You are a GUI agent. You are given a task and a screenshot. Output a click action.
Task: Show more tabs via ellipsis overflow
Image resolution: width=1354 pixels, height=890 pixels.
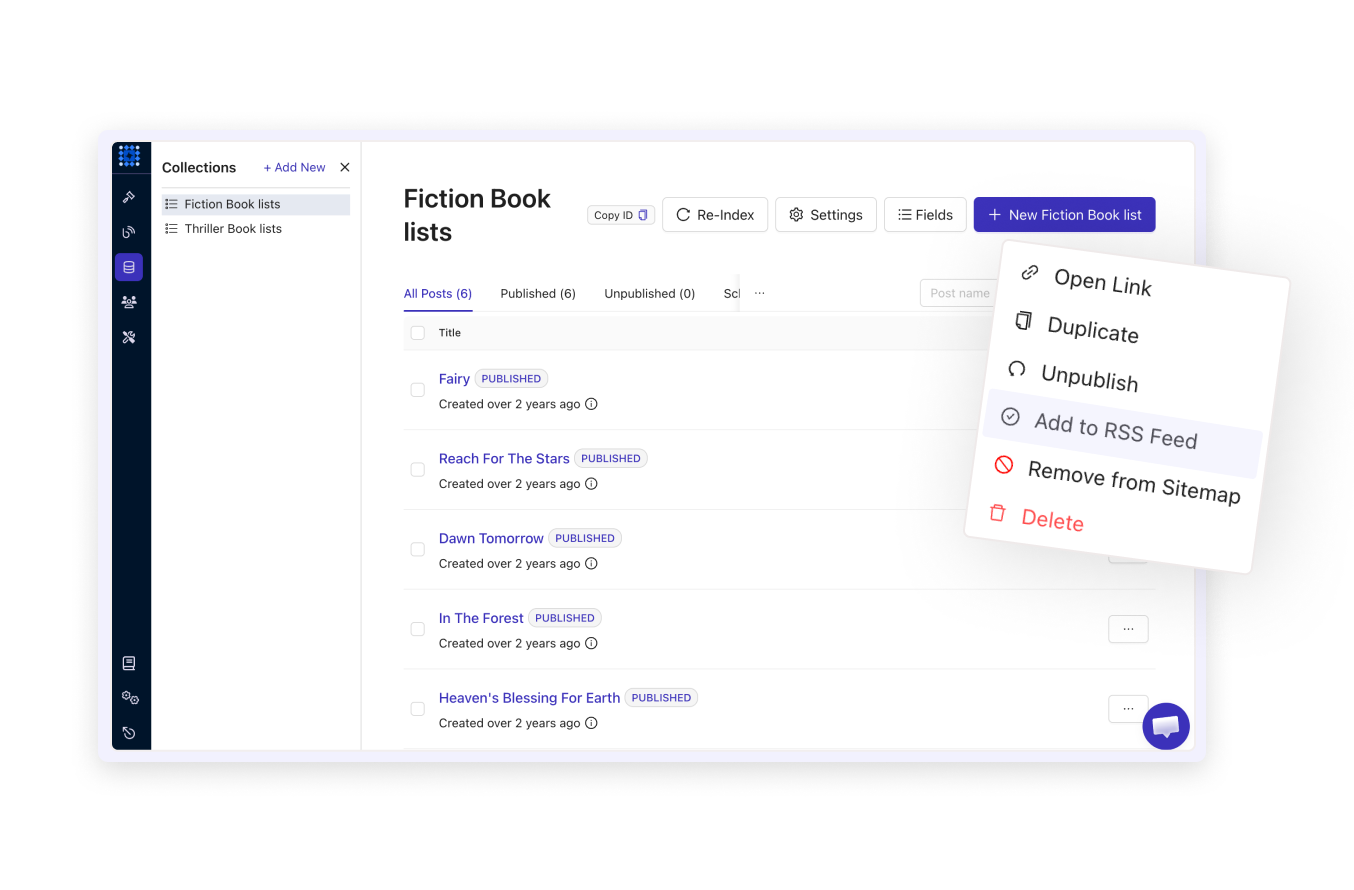pos(760,293)
